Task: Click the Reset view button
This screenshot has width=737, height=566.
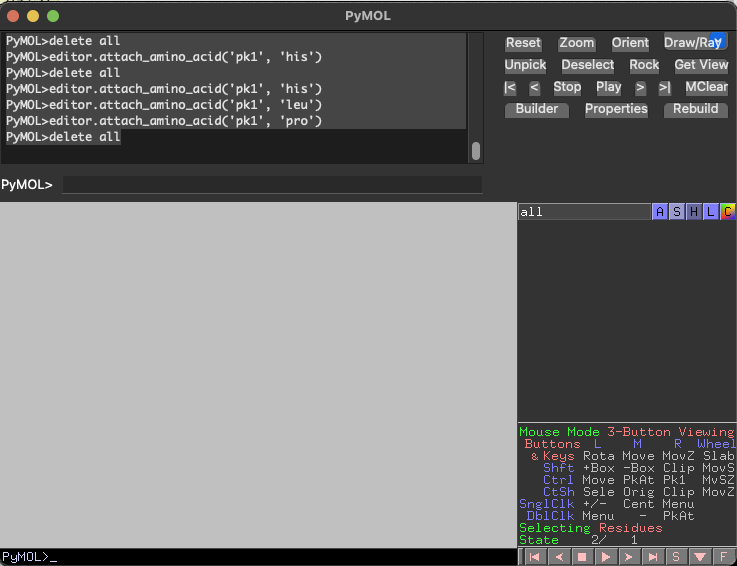Action: 523,43
